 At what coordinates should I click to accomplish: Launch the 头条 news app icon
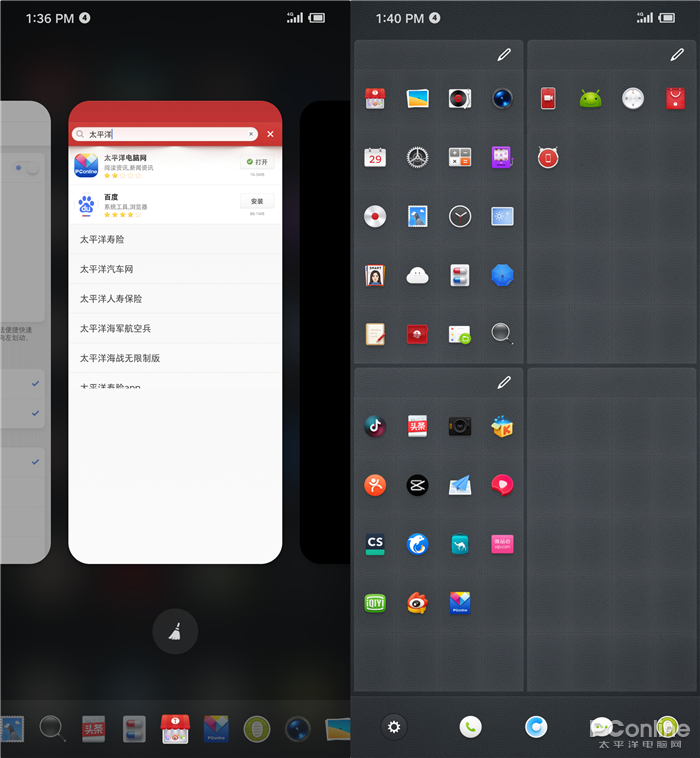pos(418,426)
